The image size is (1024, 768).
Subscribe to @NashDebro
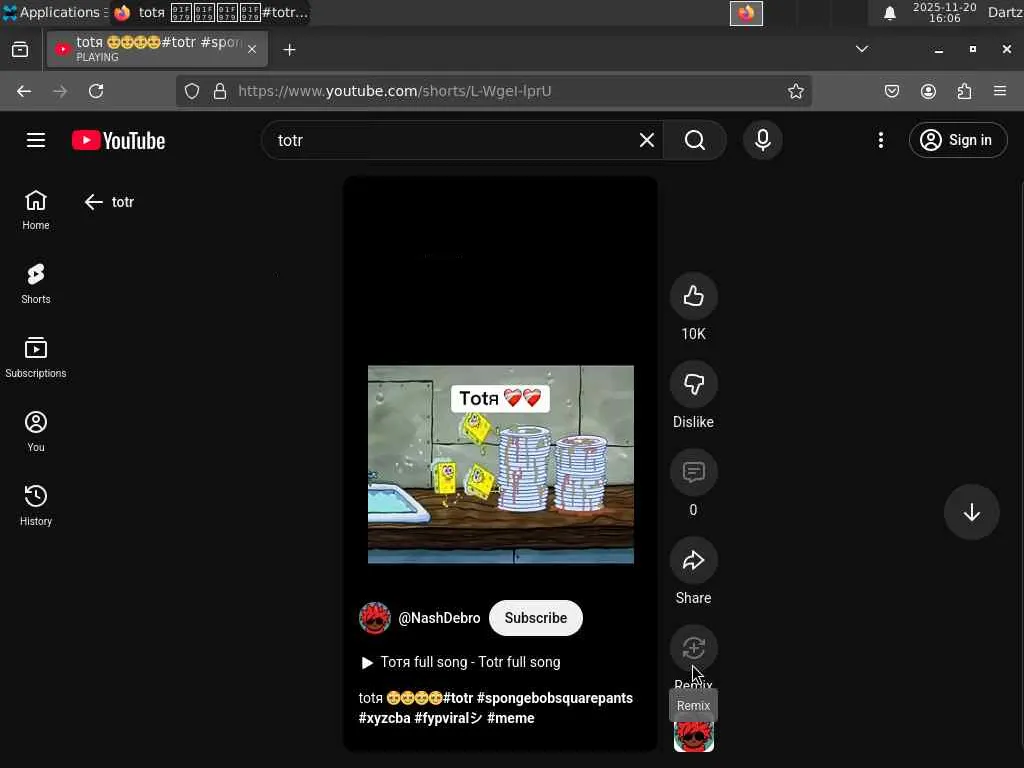(x=536, y=618)
